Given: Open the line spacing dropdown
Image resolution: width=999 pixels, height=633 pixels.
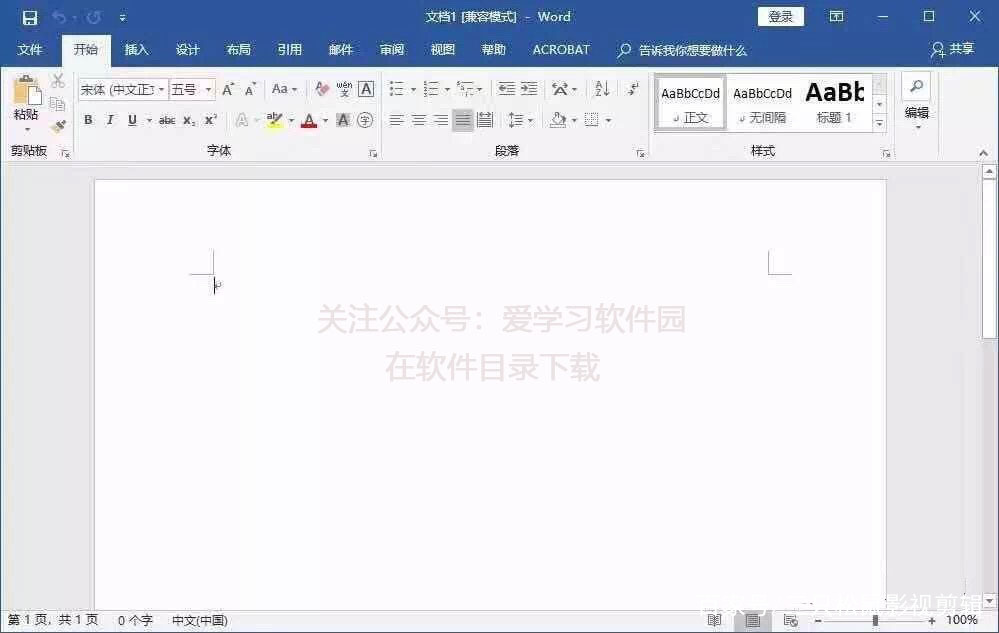Looking at the screenshot, I should [520, 120].
